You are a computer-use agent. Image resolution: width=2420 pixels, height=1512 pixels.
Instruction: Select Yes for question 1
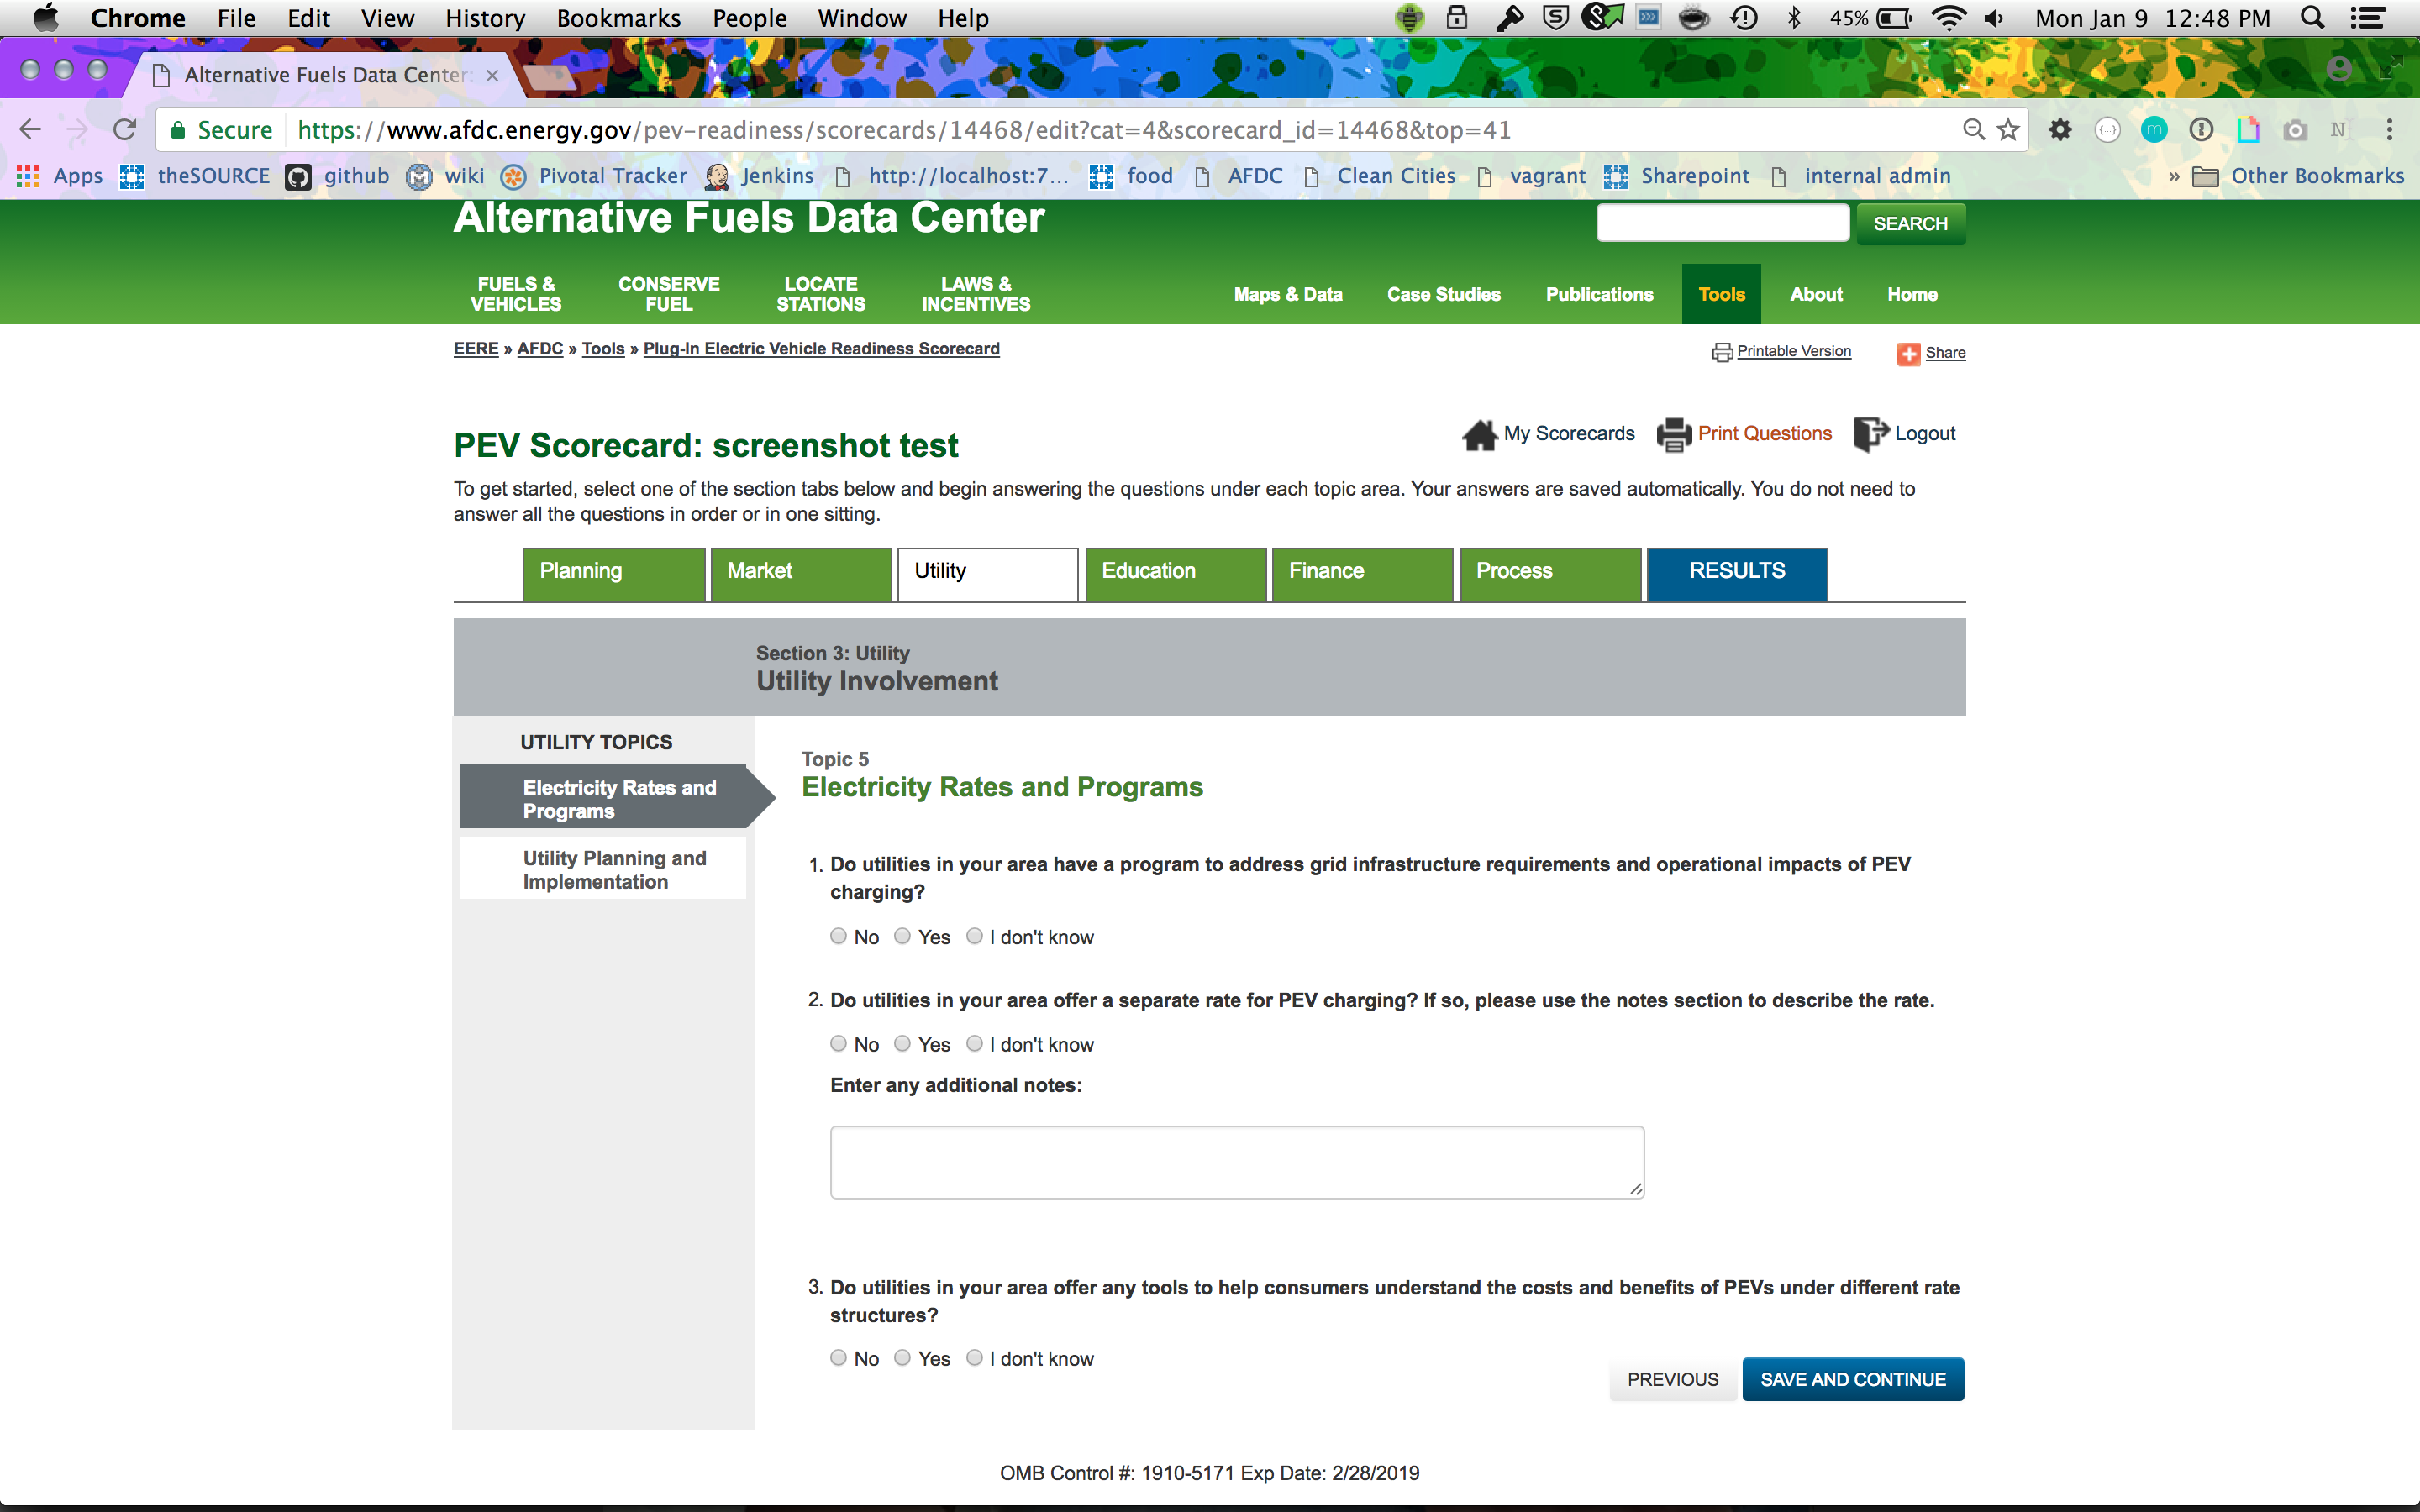[902, 936]
